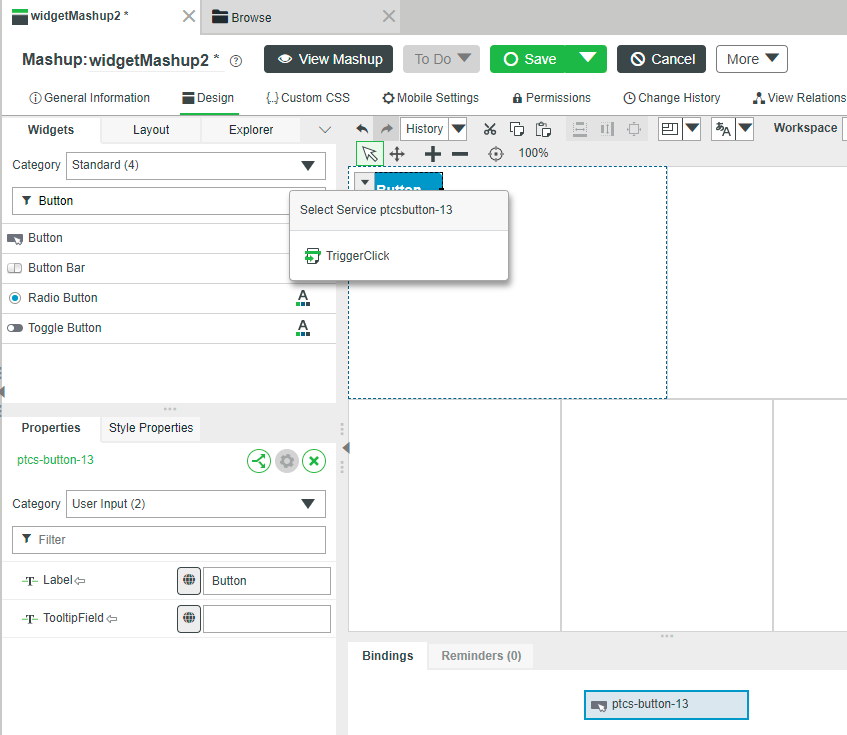The image size is (847, 735).
Task: Click the scissors cut icon
Action: [x=489, y=129]
